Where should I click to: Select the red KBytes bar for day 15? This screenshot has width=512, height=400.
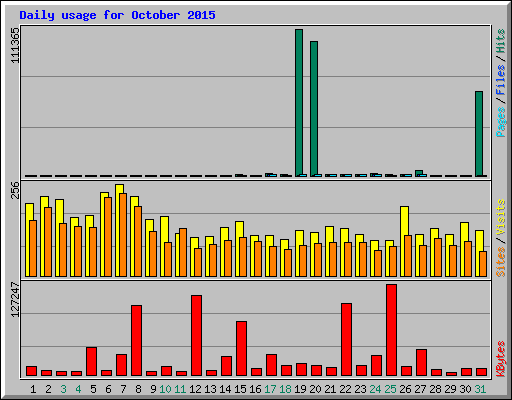pyautogui.click(x=241, y=348)
